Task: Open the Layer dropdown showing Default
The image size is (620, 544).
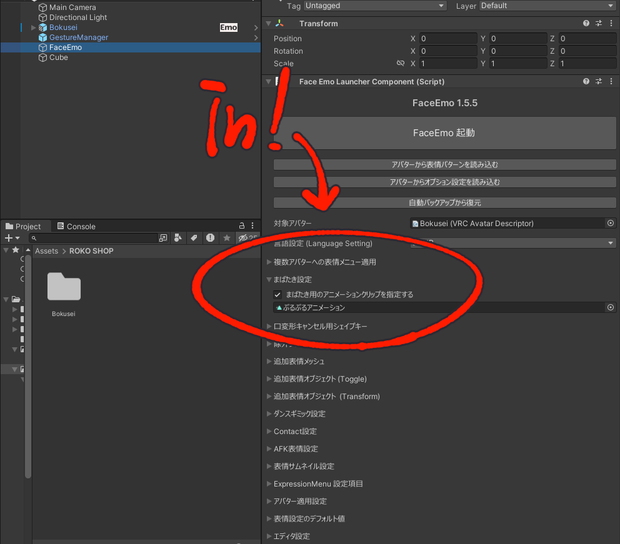Action: [547, 6]
